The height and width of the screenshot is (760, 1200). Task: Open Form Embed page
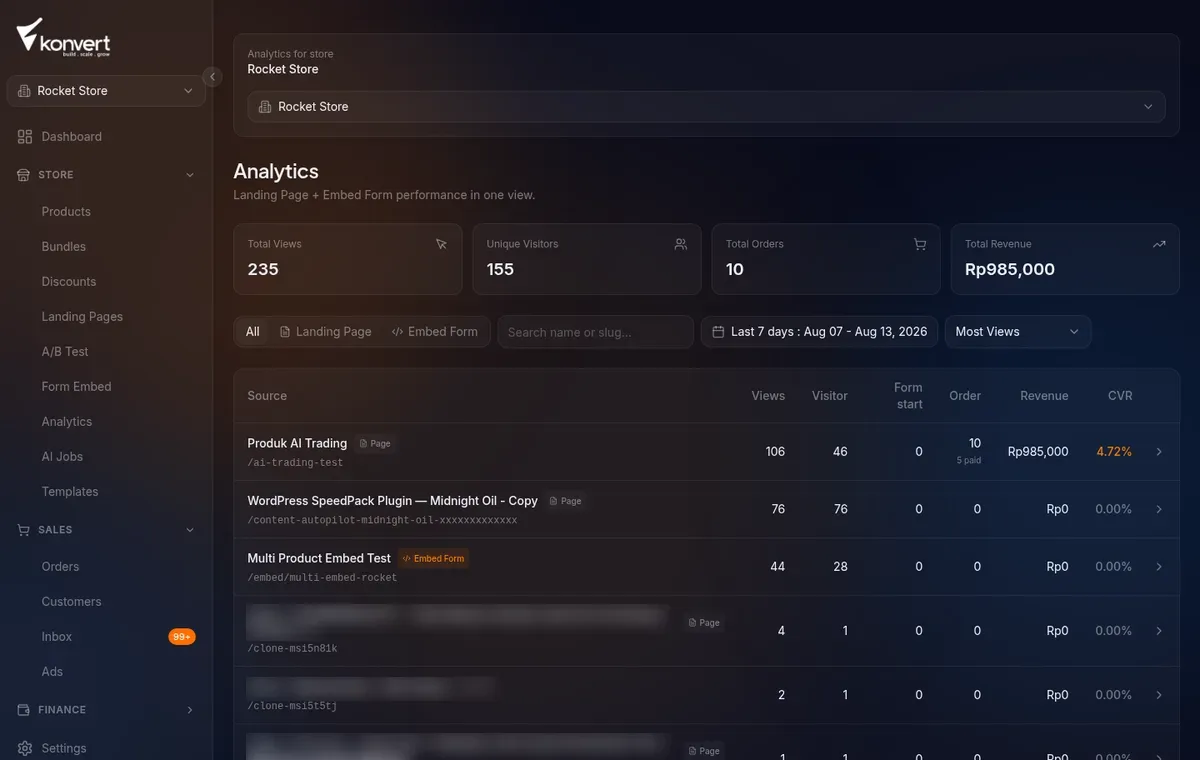(76, 387)
